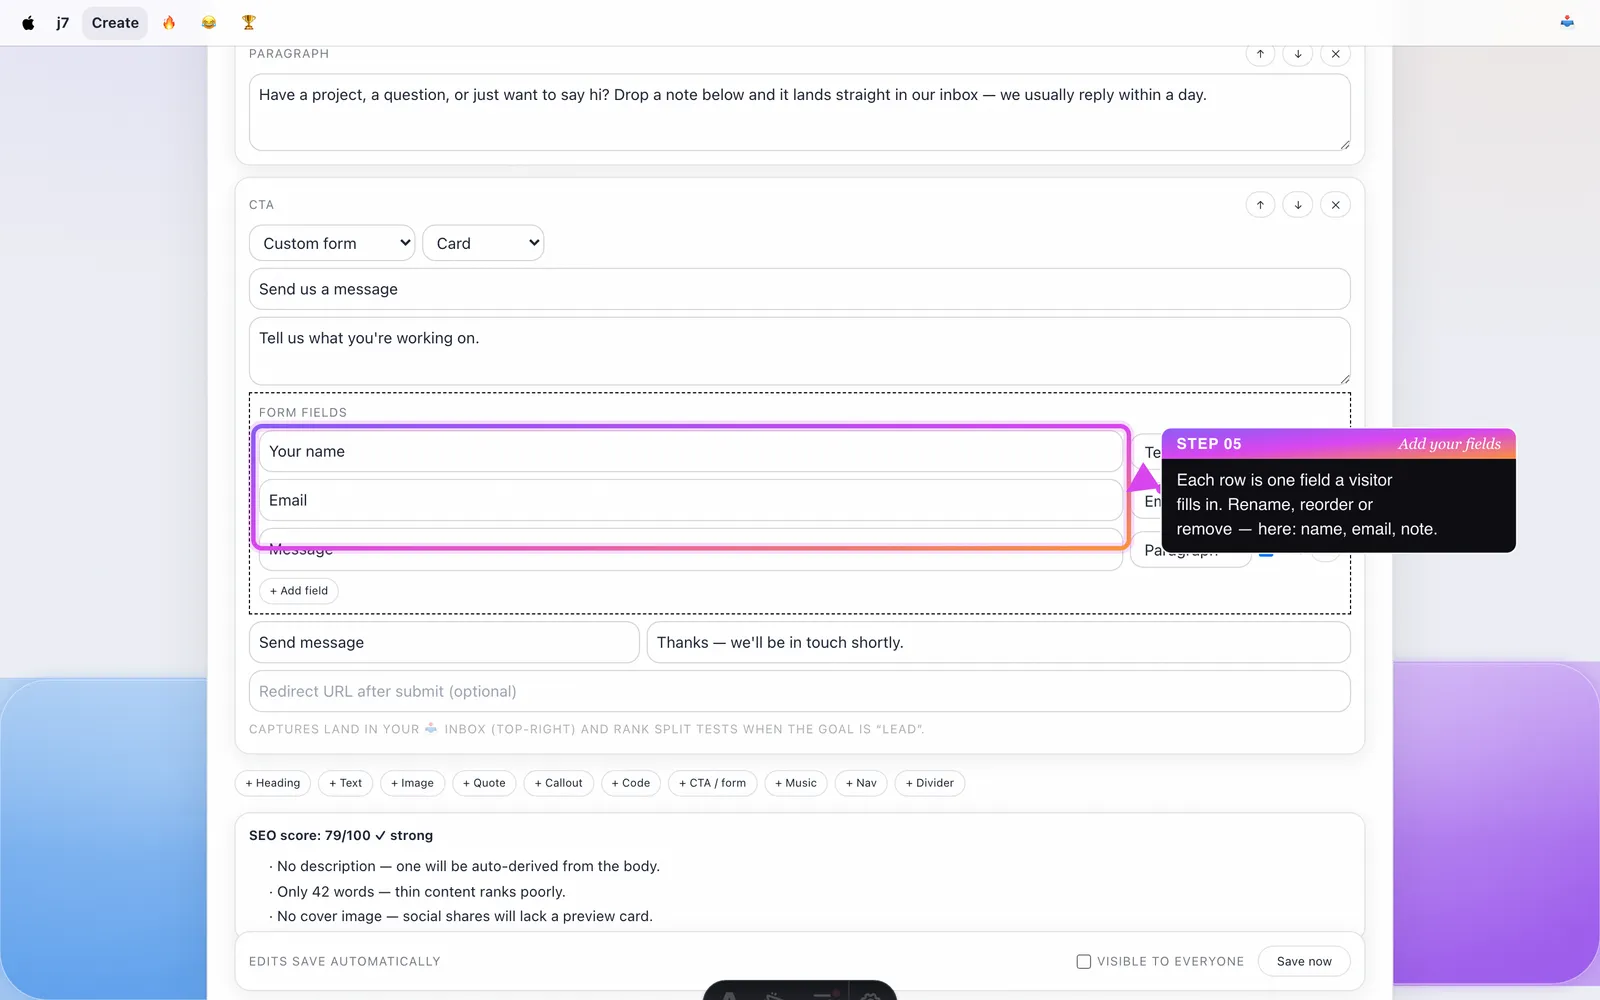Screen dimensions: 1600x1000
Task: Click the Redirect URL after submit field
Action: point(799,691)
